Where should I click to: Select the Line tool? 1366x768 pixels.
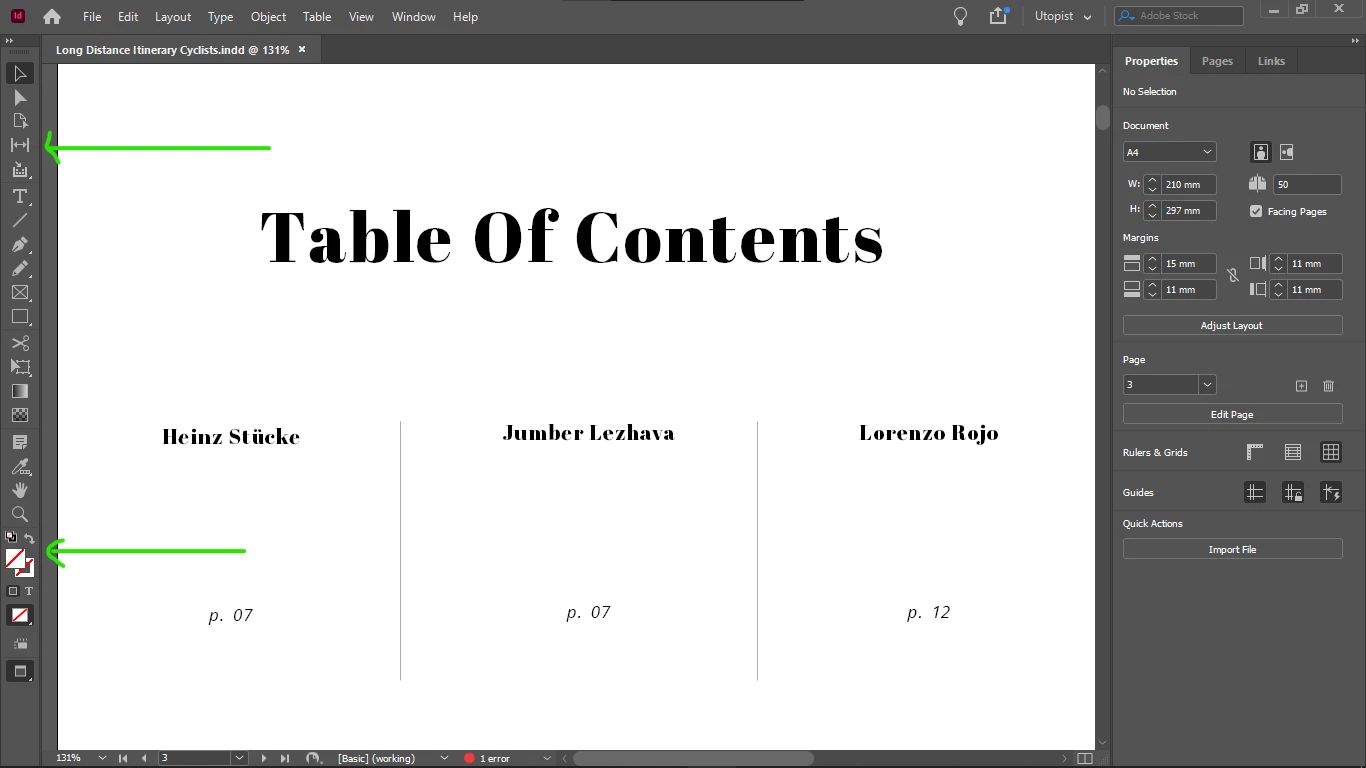20,220
